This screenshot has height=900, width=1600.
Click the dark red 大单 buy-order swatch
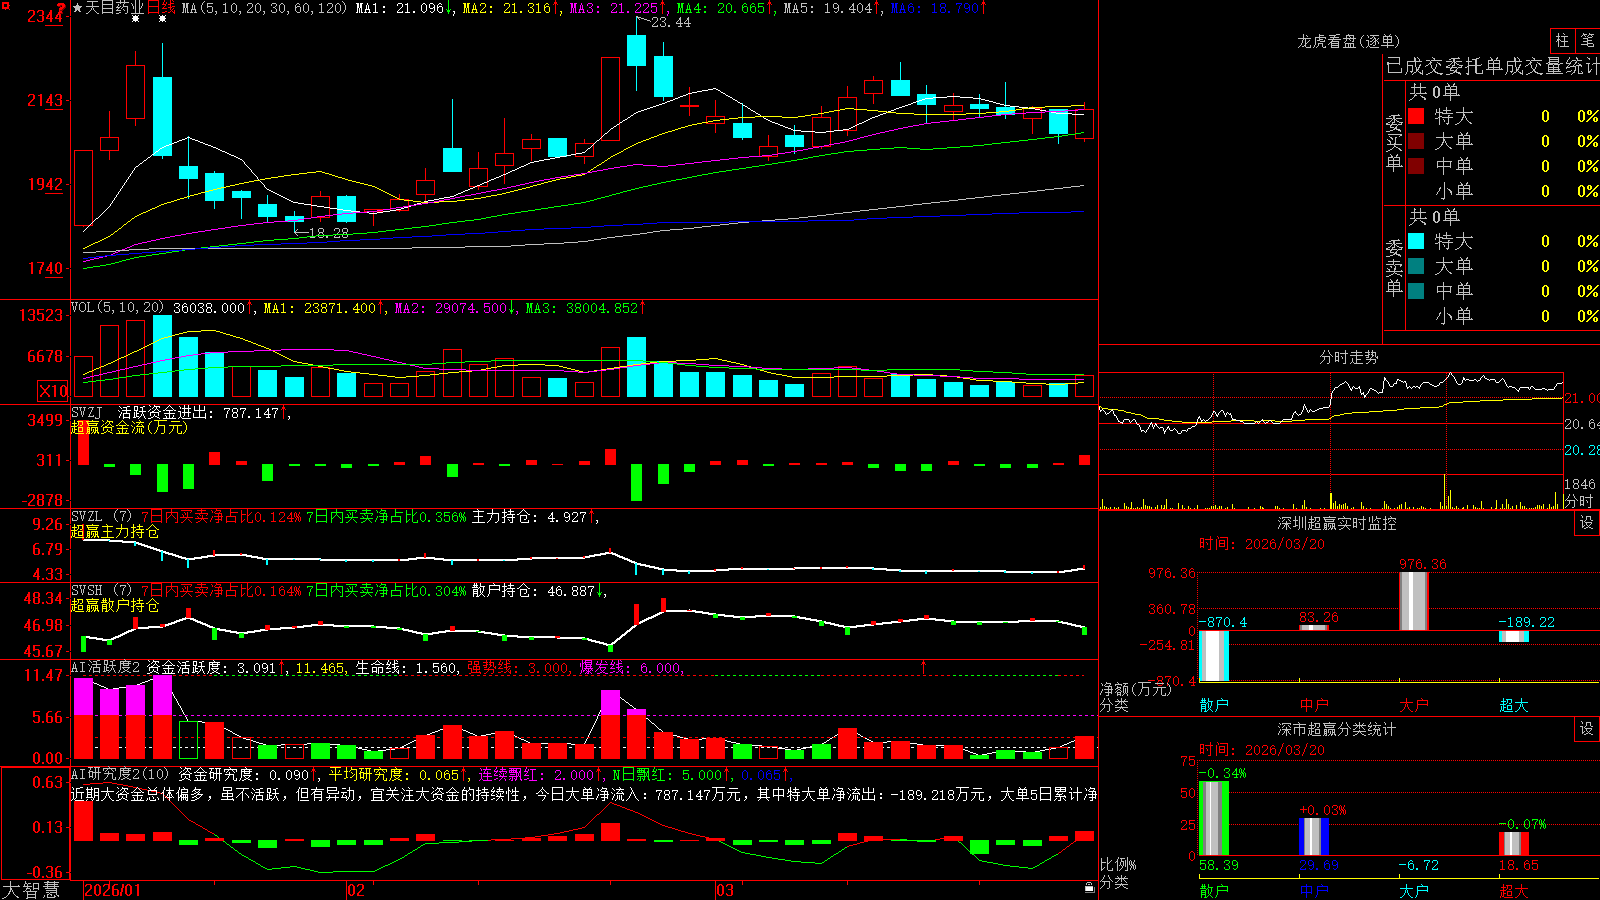click(x=1416, y=141)
